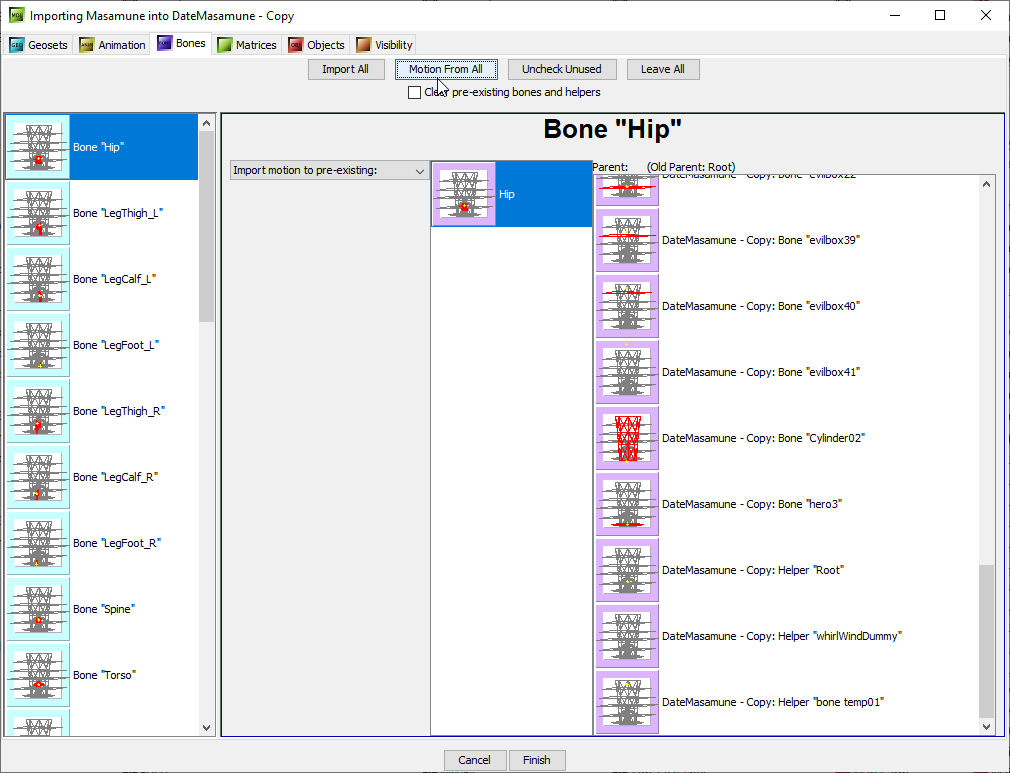Click the evilbox40 parent bone thumbnail
1010x773 pixels.
point(627,306)
